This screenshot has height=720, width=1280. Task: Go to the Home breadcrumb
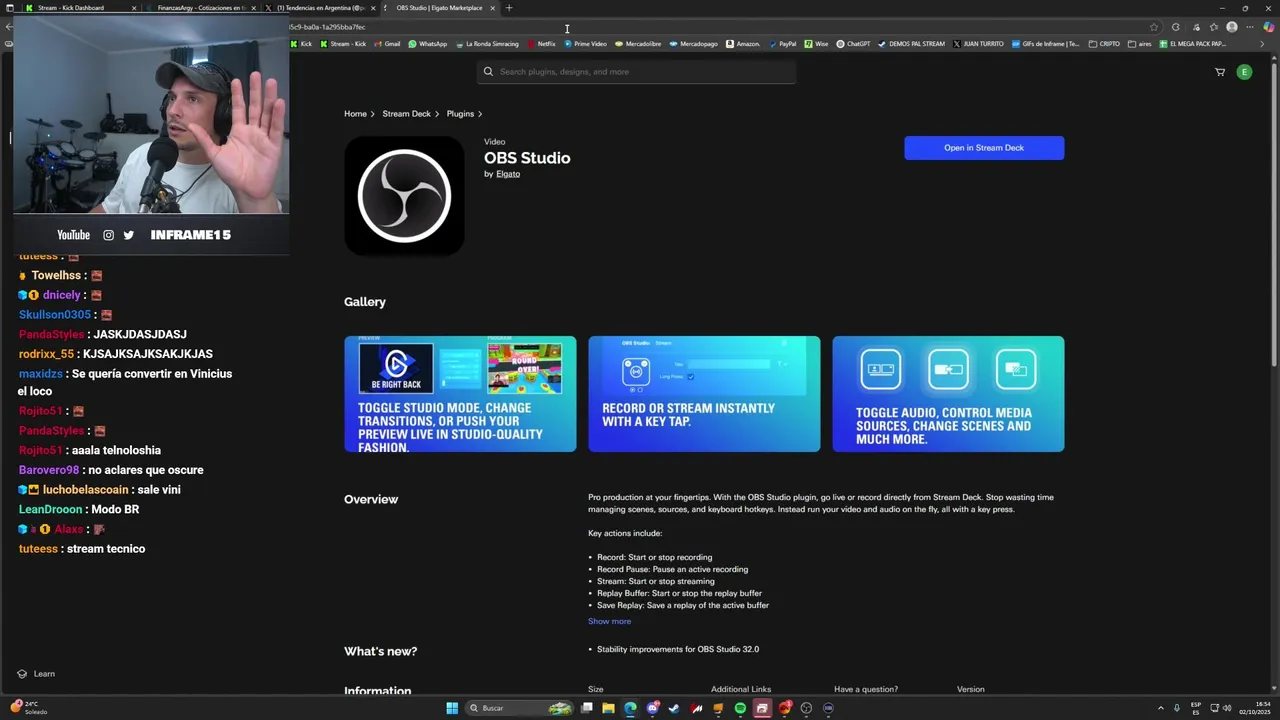point(355,114)
